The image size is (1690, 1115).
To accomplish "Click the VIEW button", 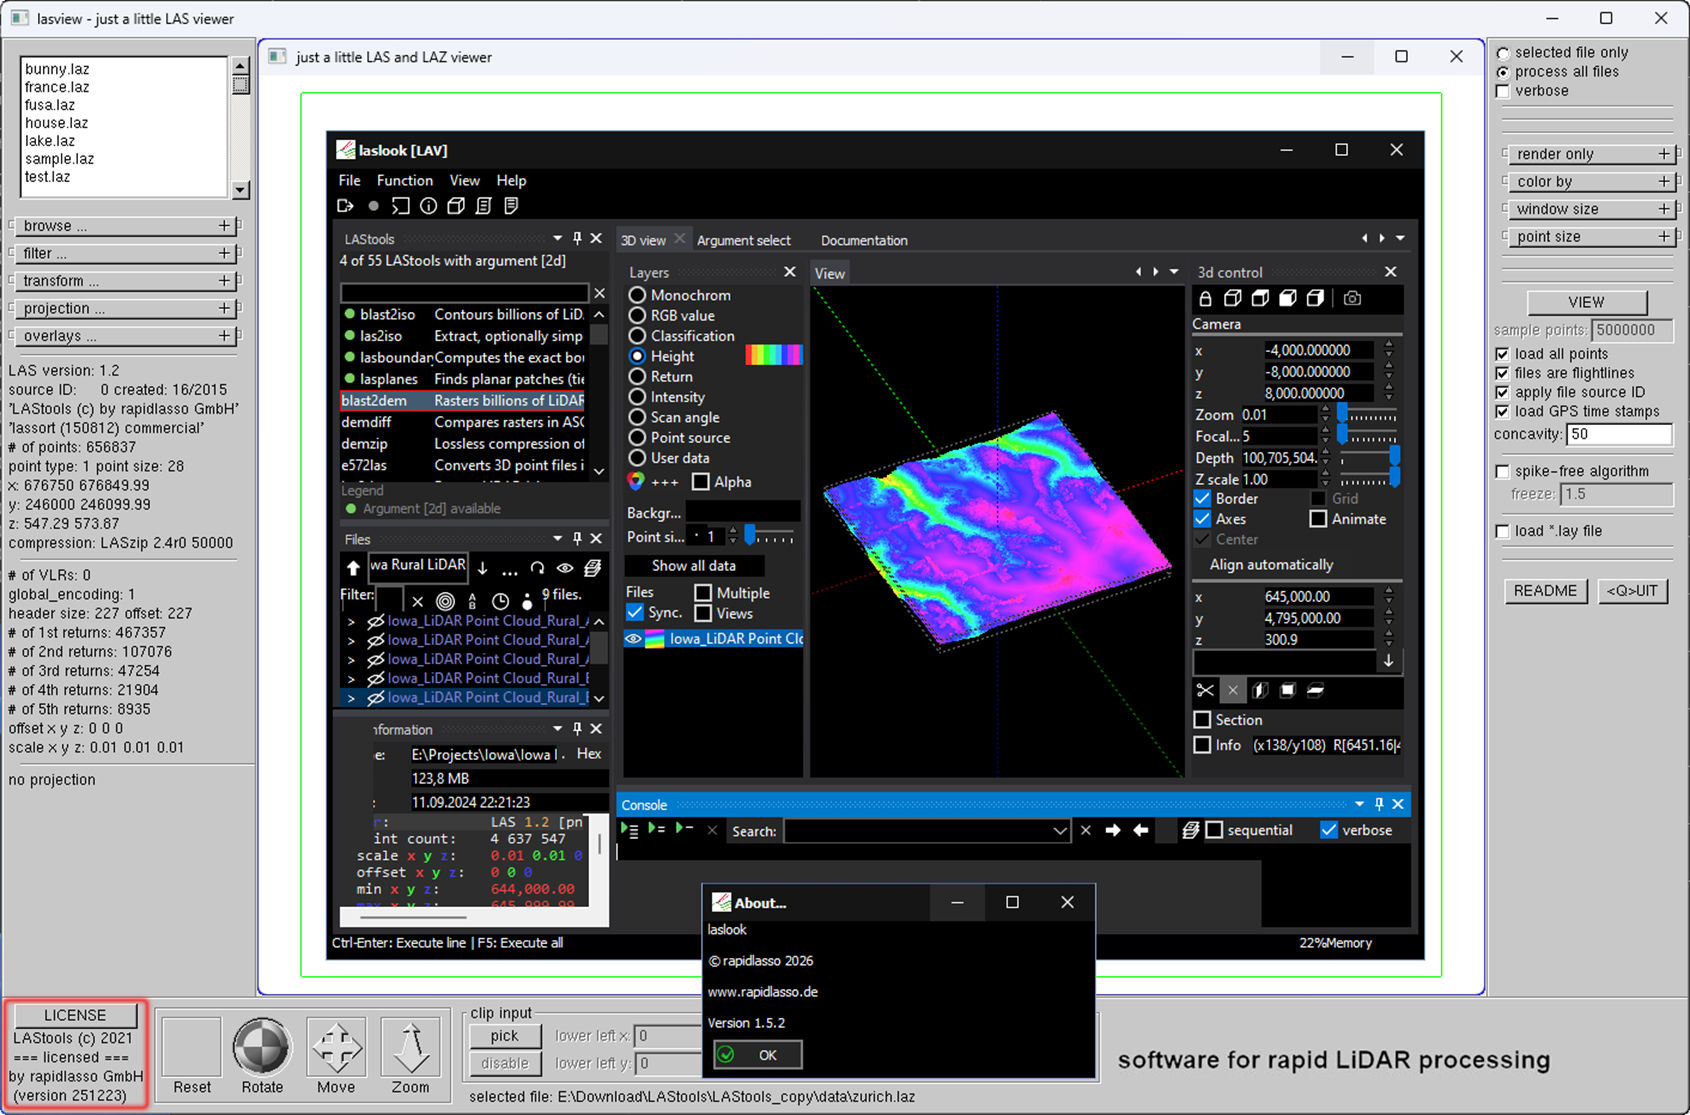I will pyautogui.click(x=1586, y=302).
